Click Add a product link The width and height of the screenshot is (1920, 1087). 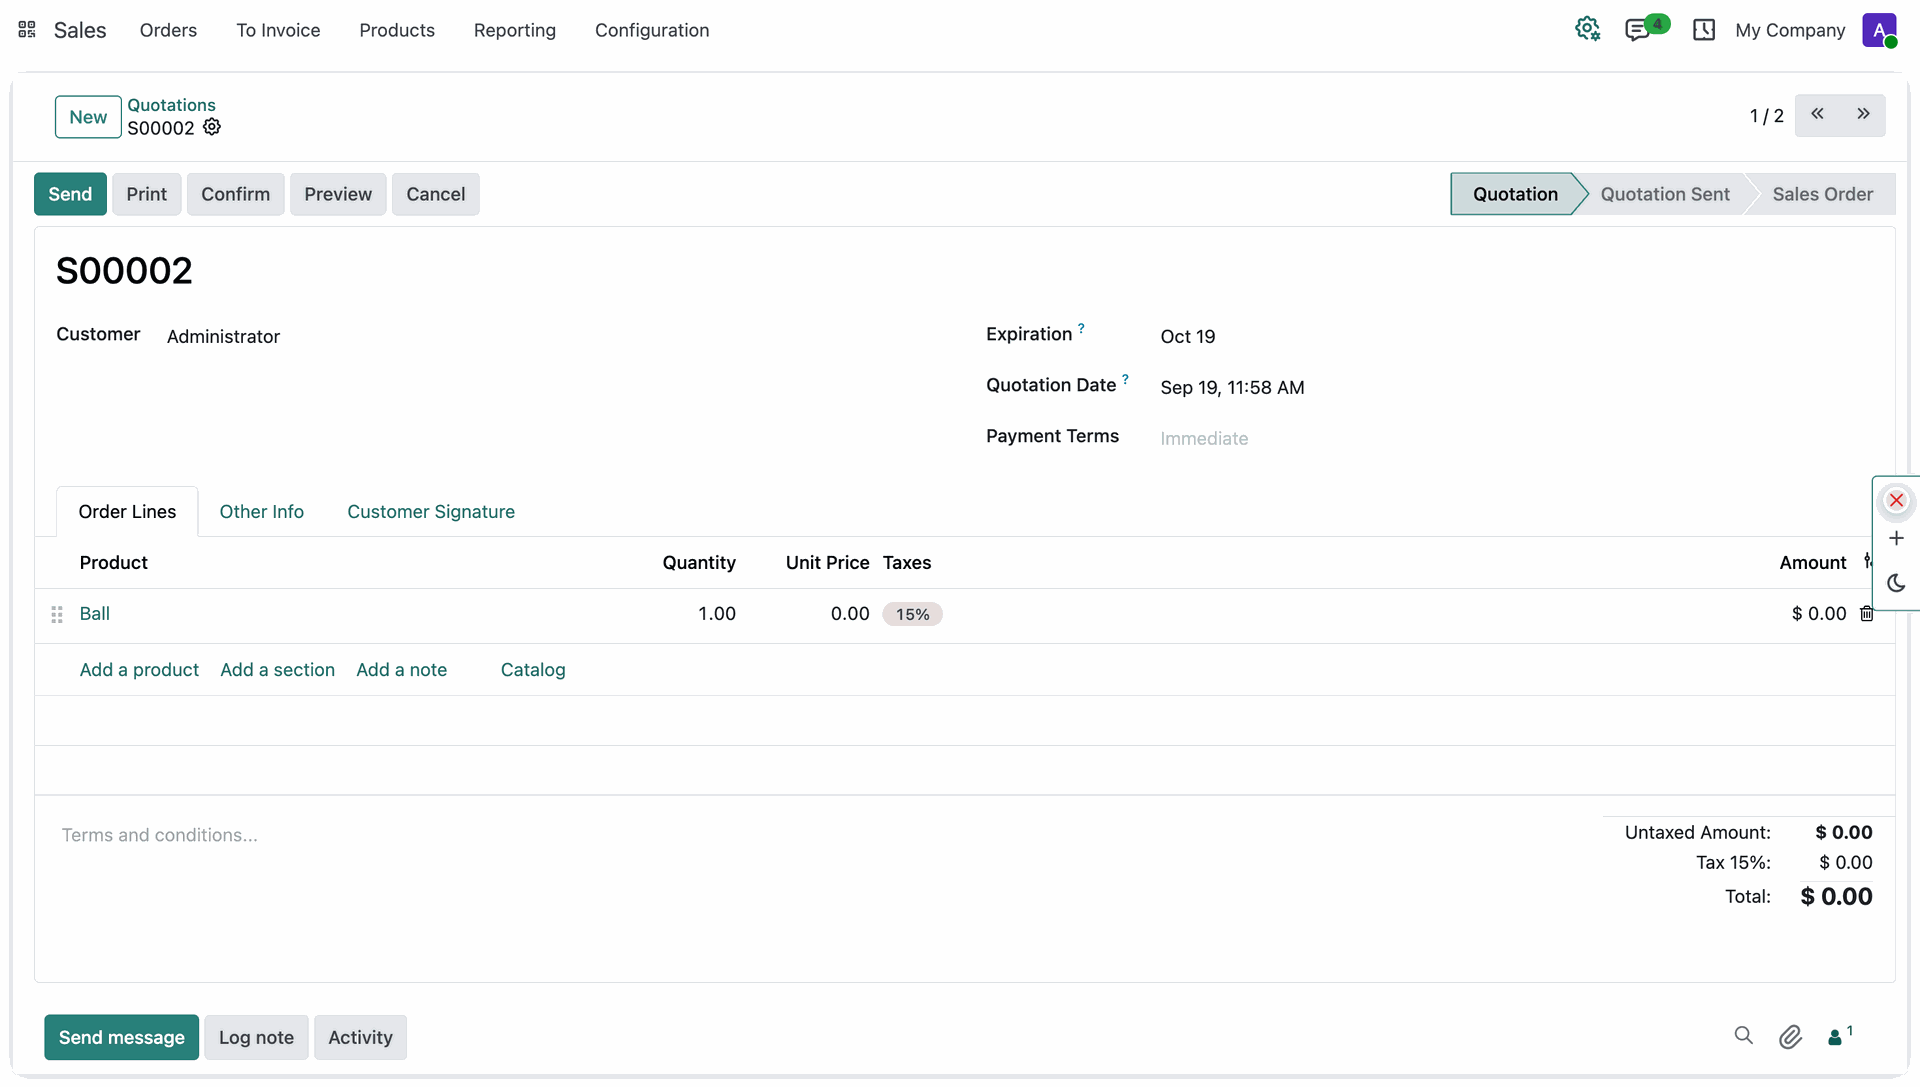click(x=139, y=670)
